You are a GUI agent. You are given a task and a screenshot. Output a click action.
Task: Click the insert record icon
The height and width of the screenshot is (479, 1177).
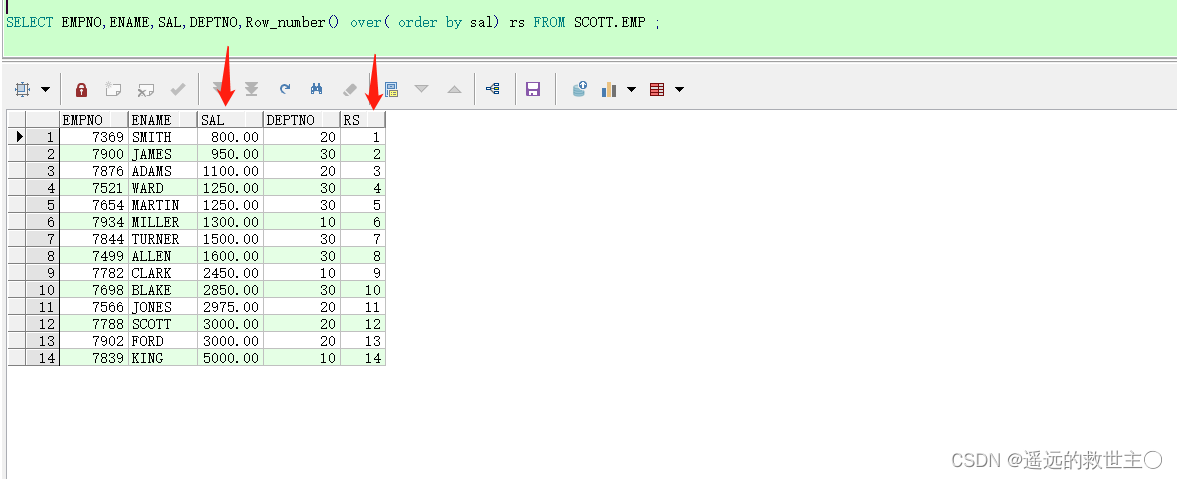(113, 90)
